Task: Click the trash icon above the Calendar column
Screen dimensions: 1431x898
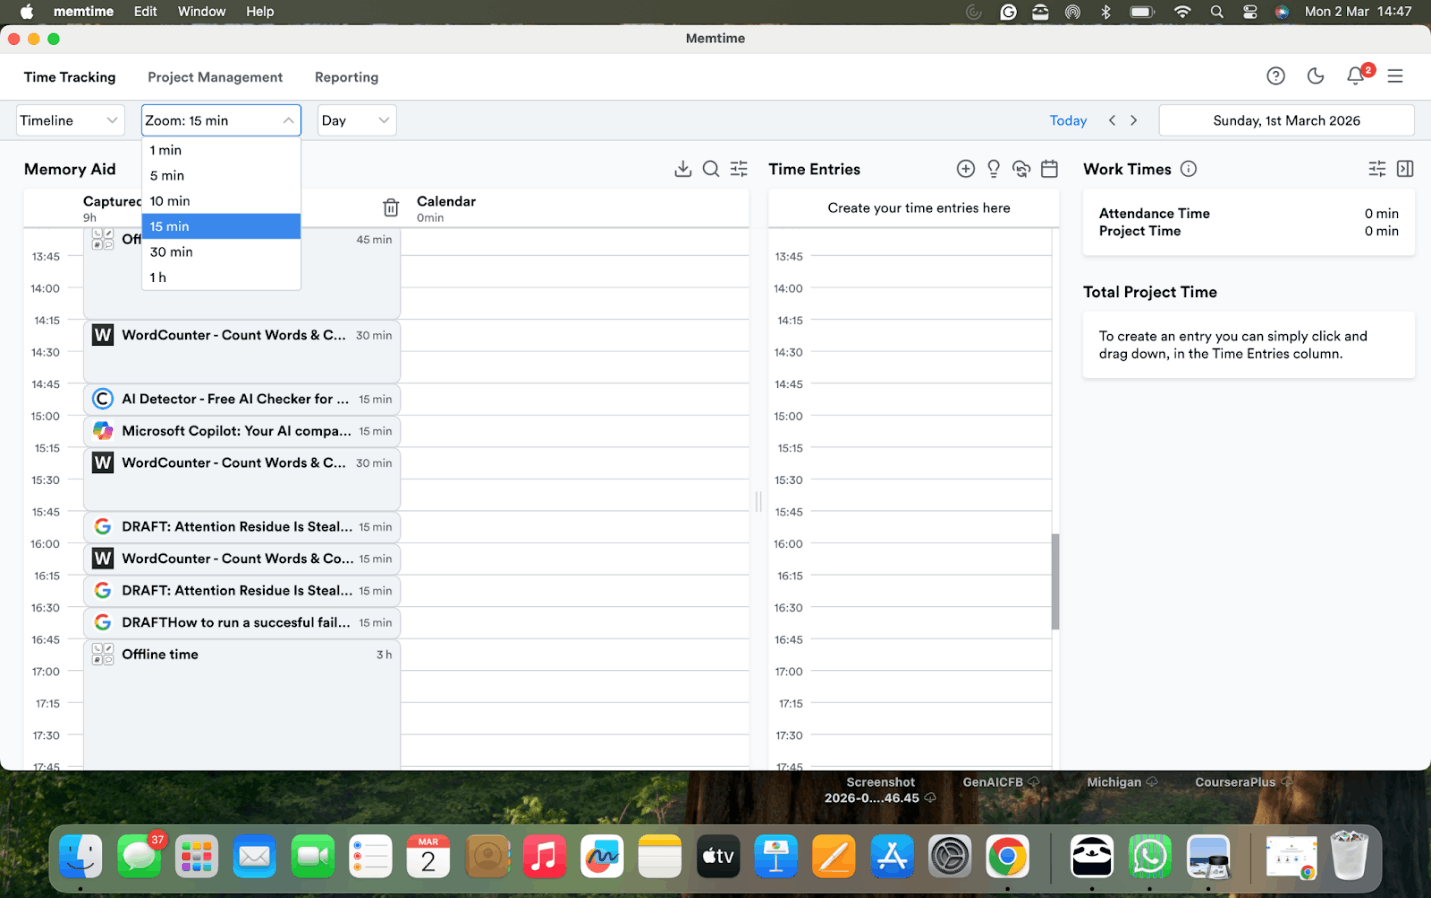Action: pyautogui.click(x=390, y=208)
